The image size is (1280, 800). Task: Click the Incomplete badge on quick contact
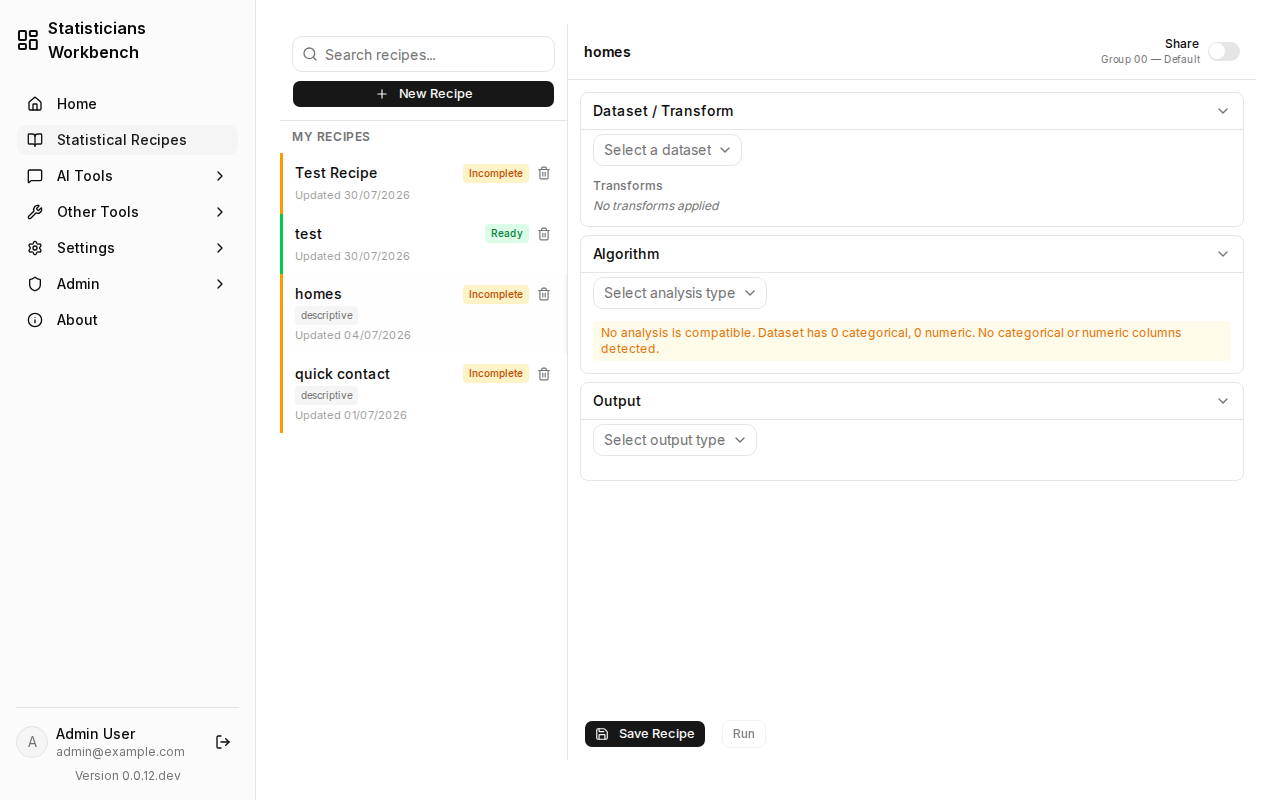click(x=496, y=374)
